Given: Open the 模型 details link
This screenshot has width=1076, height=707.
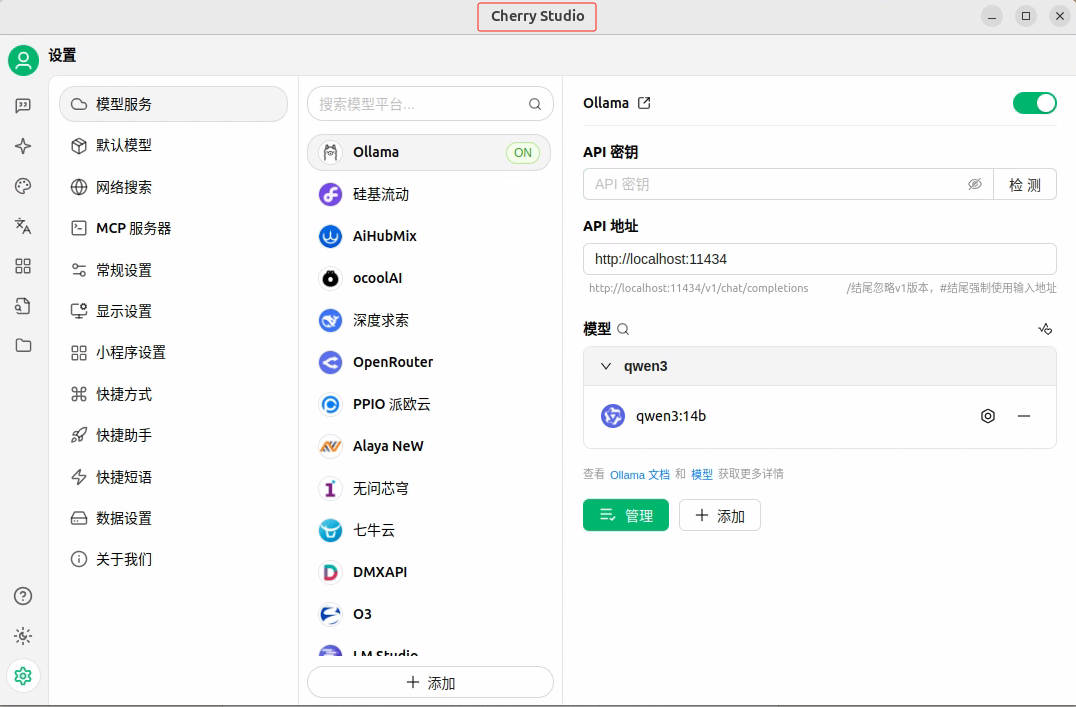Looking at the screenshot, I should 701,474.
